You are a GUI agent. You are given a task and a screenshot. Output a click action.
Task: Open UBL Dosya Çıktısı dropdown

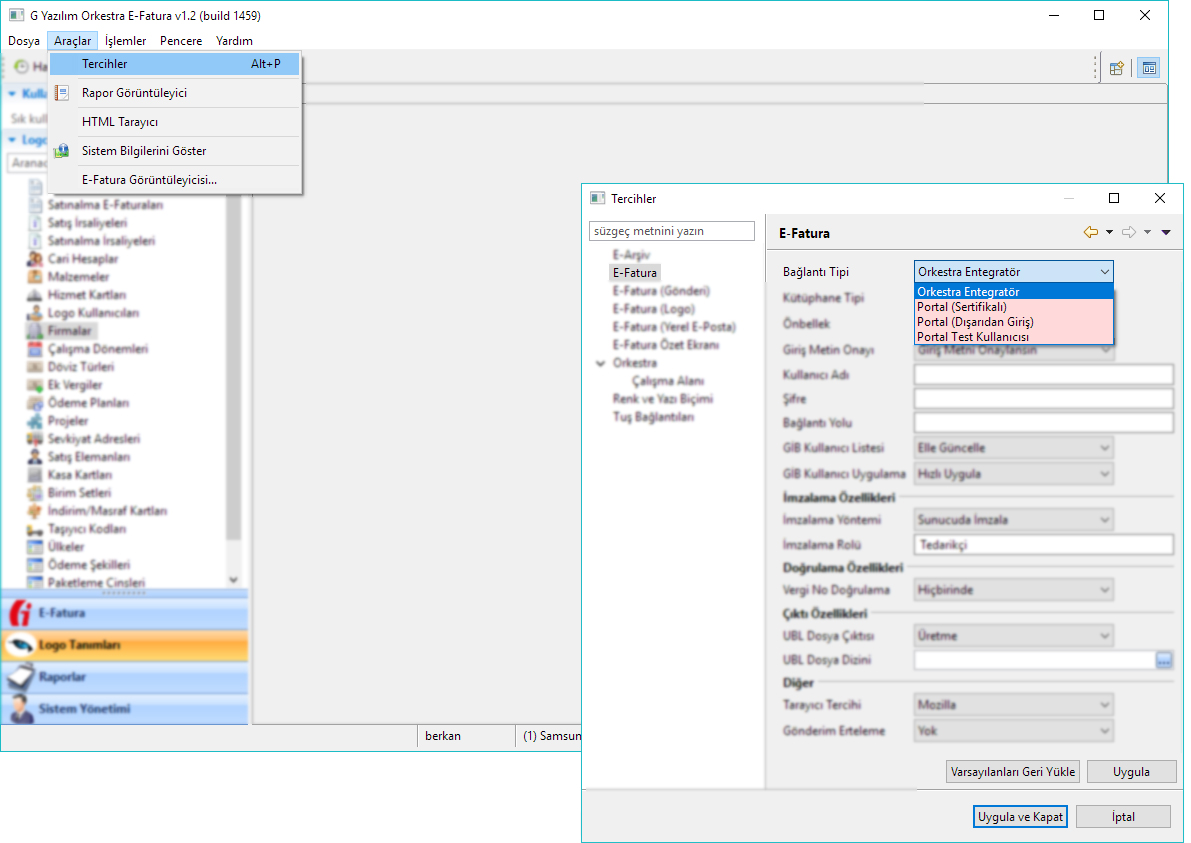coord(1014,636)
